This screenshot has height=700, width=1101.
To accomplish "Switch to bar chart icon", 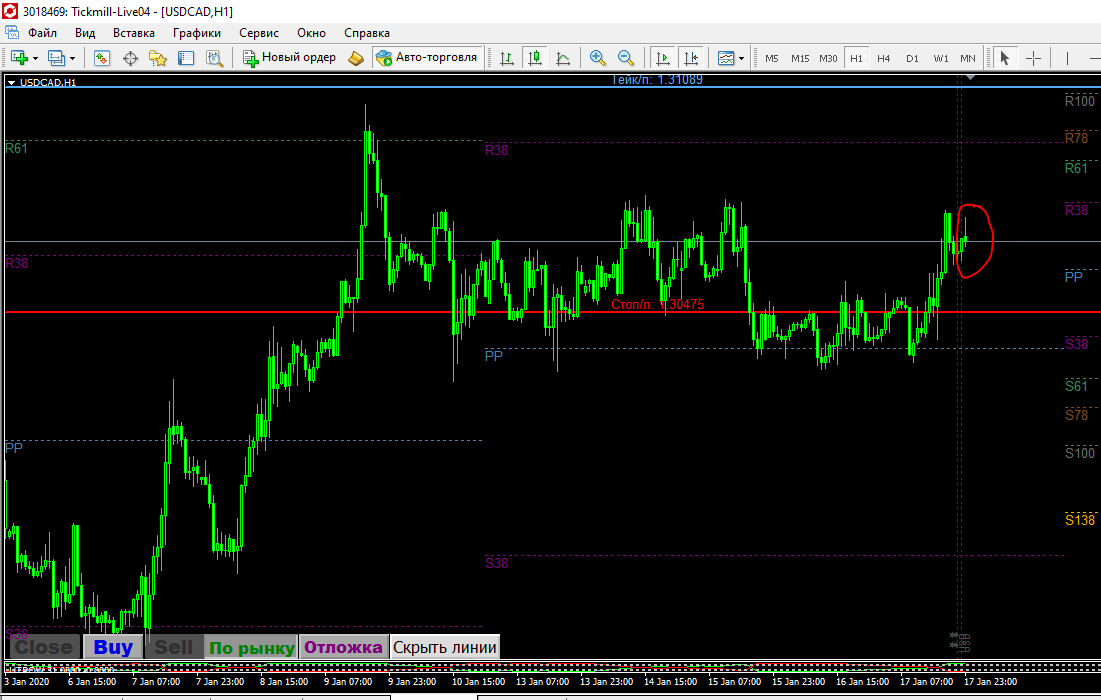I will pyautogui.click(x=507, y=58).
